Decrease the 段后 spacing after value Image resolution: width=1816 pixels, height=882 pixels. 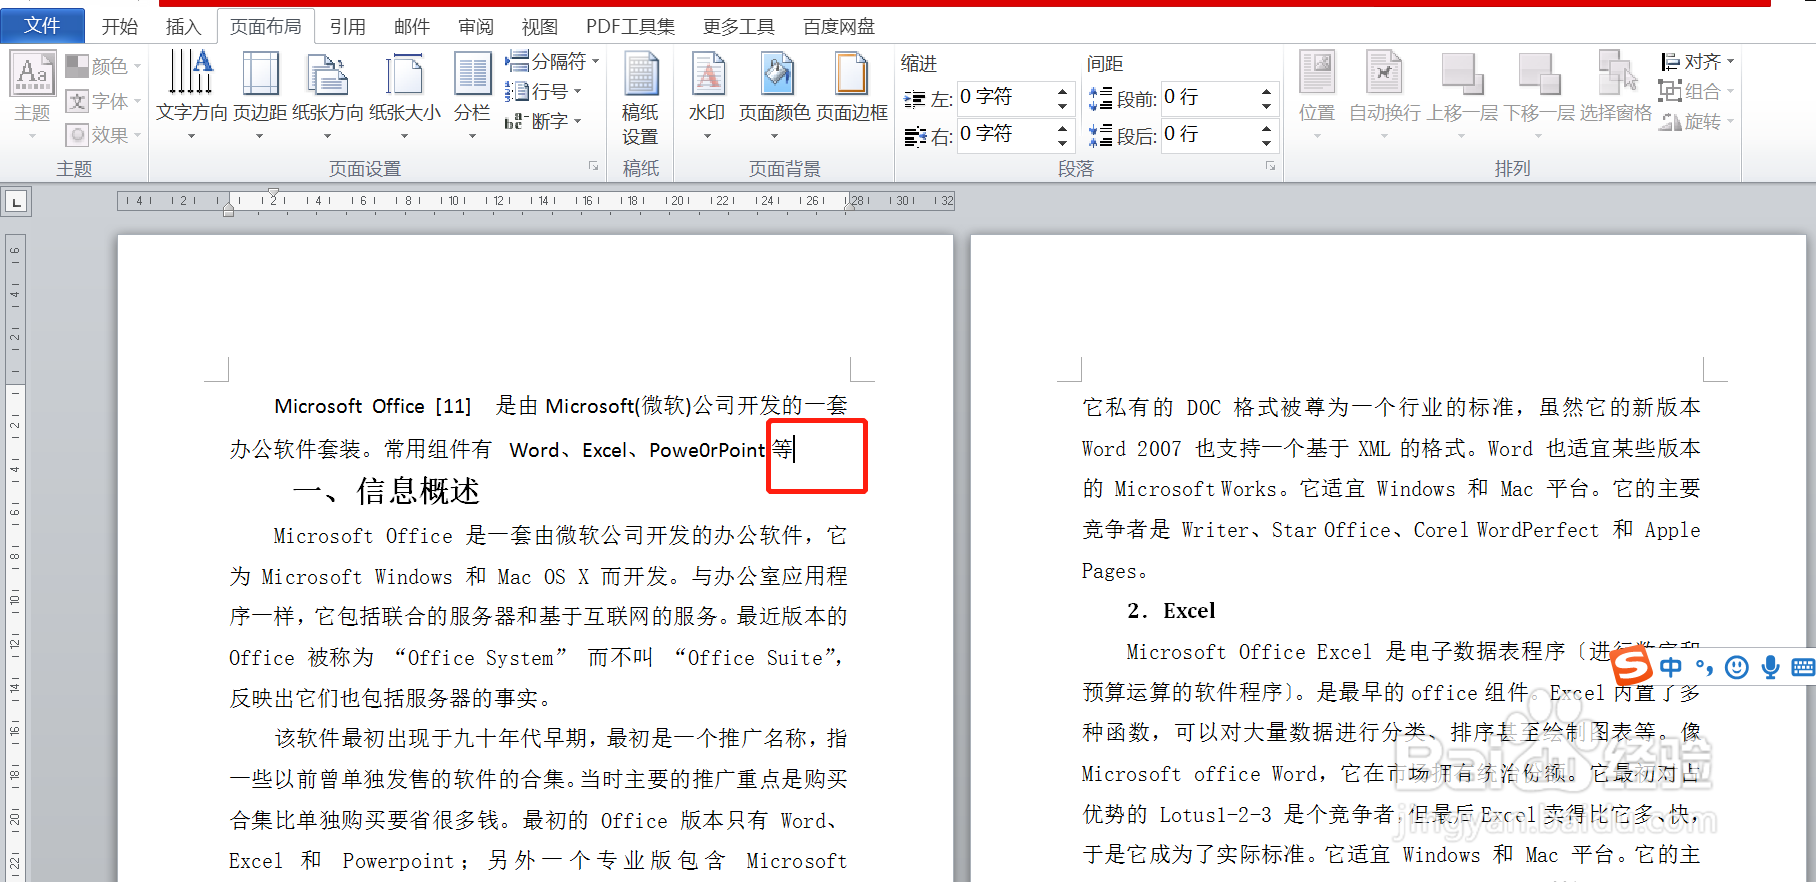point(1266,142)
